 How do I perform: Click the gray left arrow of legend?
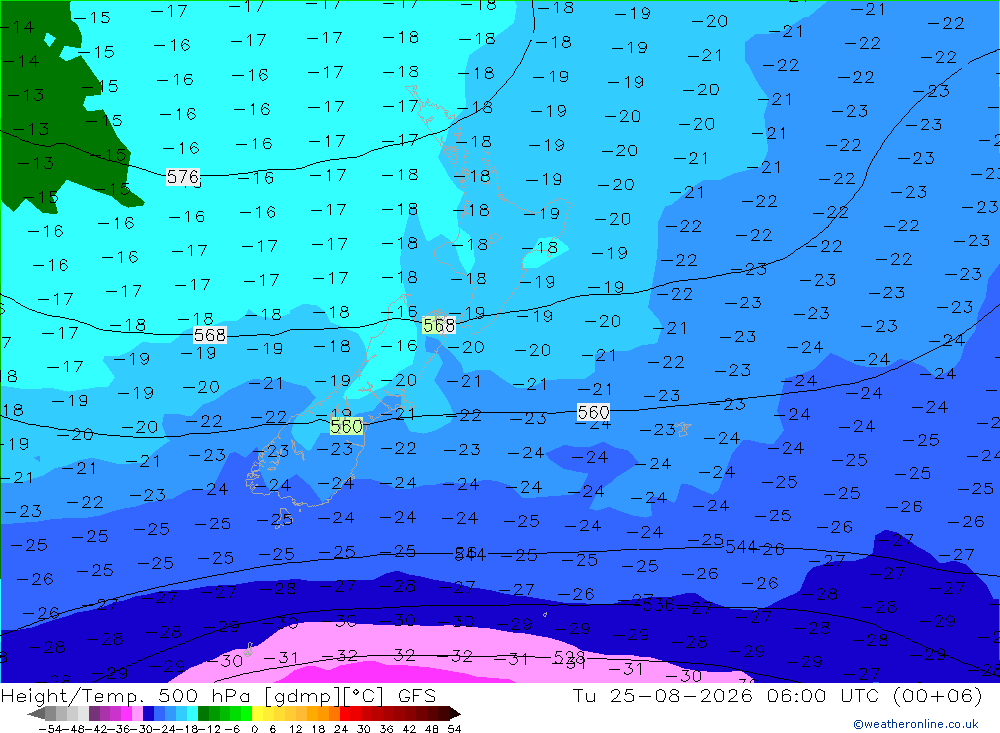tap(36, 714)
